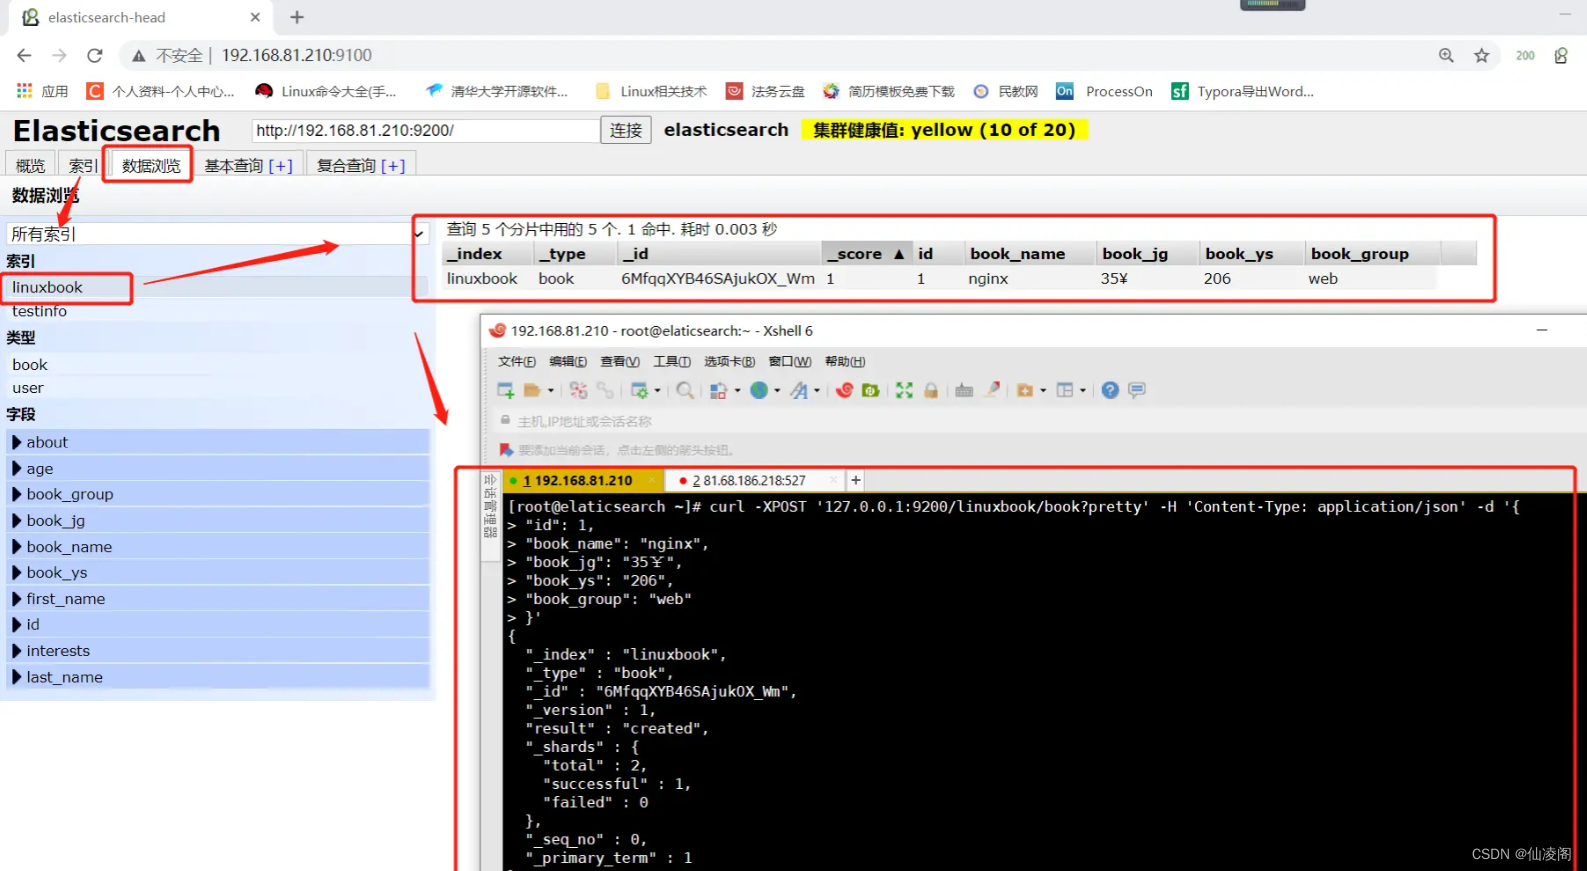The height and width of the screenshot is (871, 1587).
Task: Click the Xshell reconnect icon
Action: [x=578, y=390]
